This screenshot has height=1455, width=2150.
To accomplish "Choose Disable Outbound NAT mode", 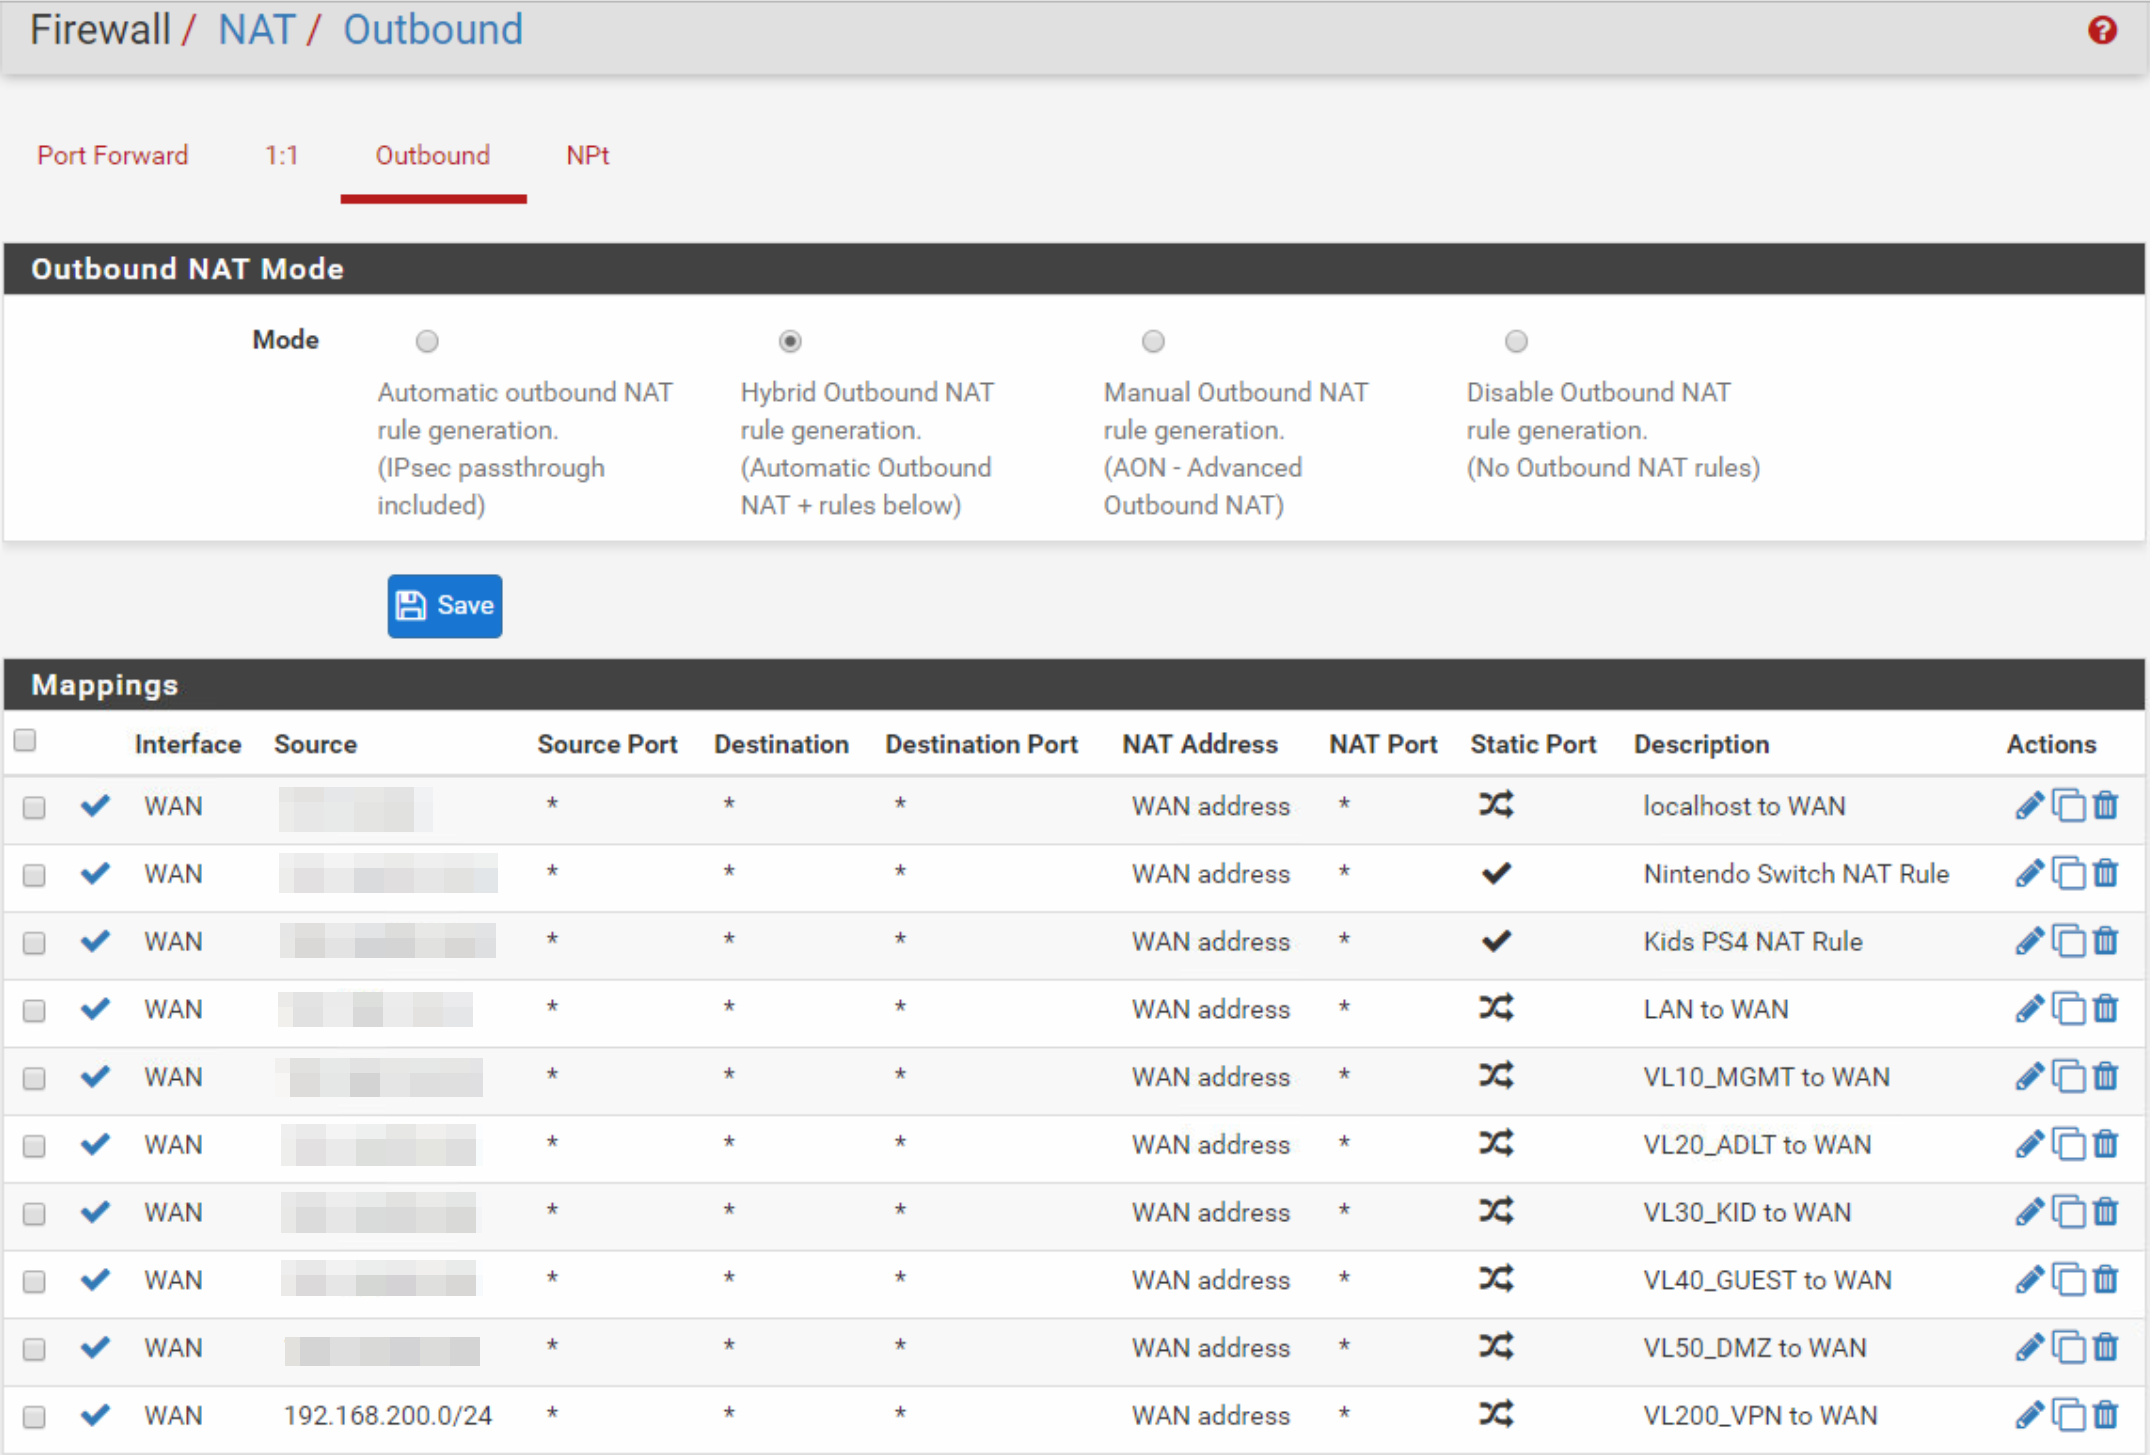I will pos(1516,342).
